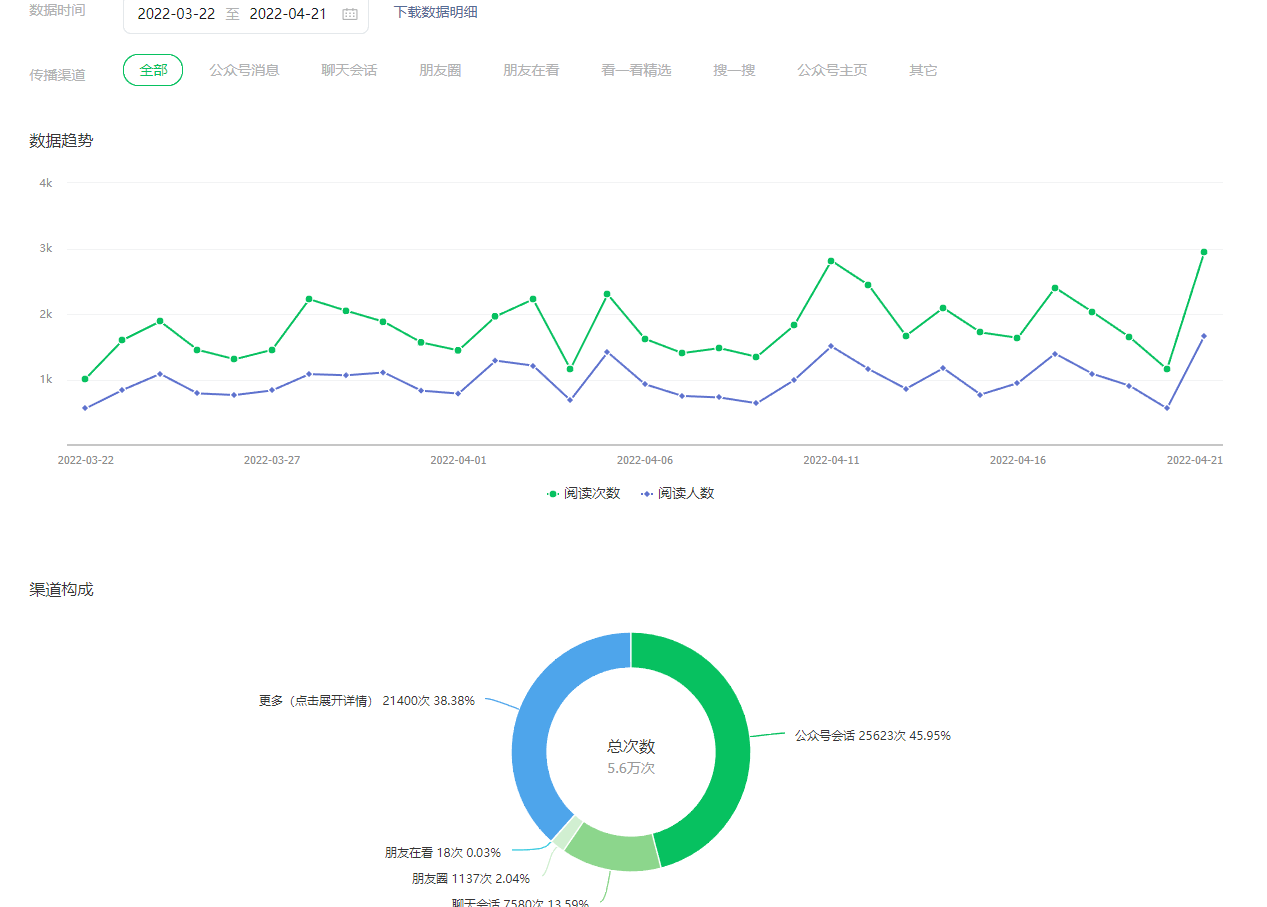Open end date 2022-04-21 picker
The height and width of the screenshot is (907, 1267).
click(288, 14)
